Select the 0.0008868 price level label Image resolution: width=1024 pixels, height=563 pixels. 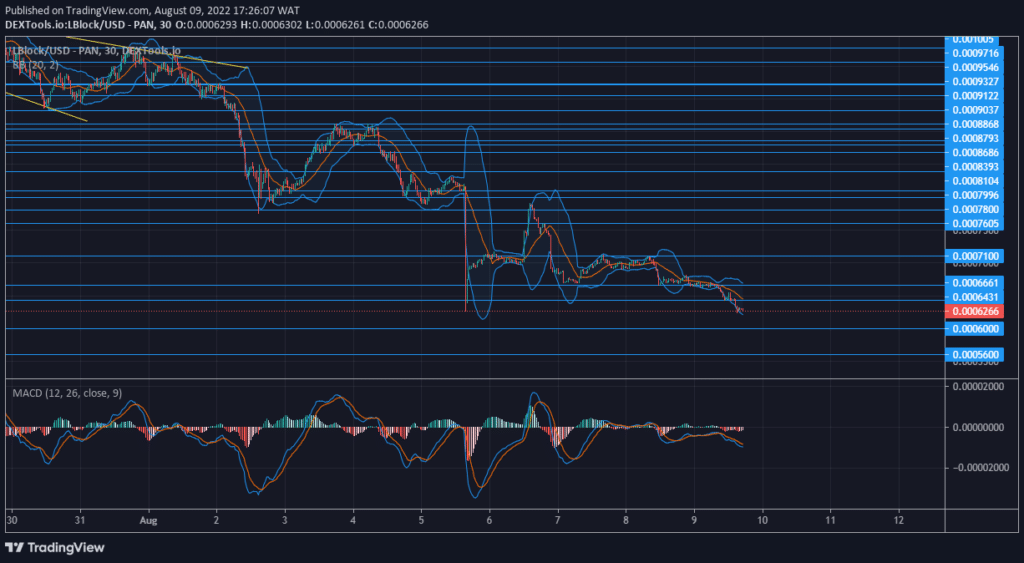point(975,124)
